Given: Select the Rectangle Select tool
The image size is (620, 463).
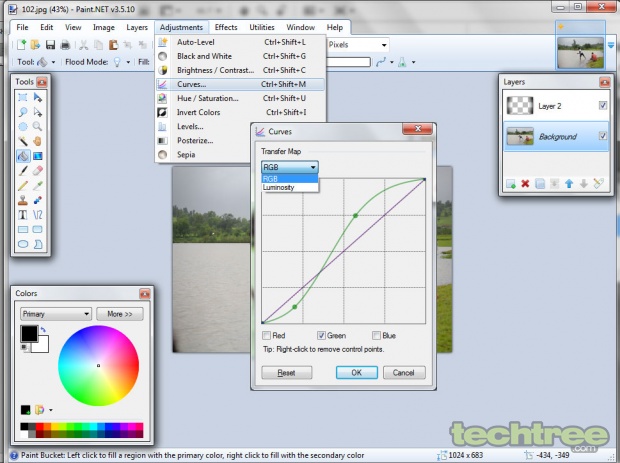Looking at the screenshot, I should click(23, 97).
